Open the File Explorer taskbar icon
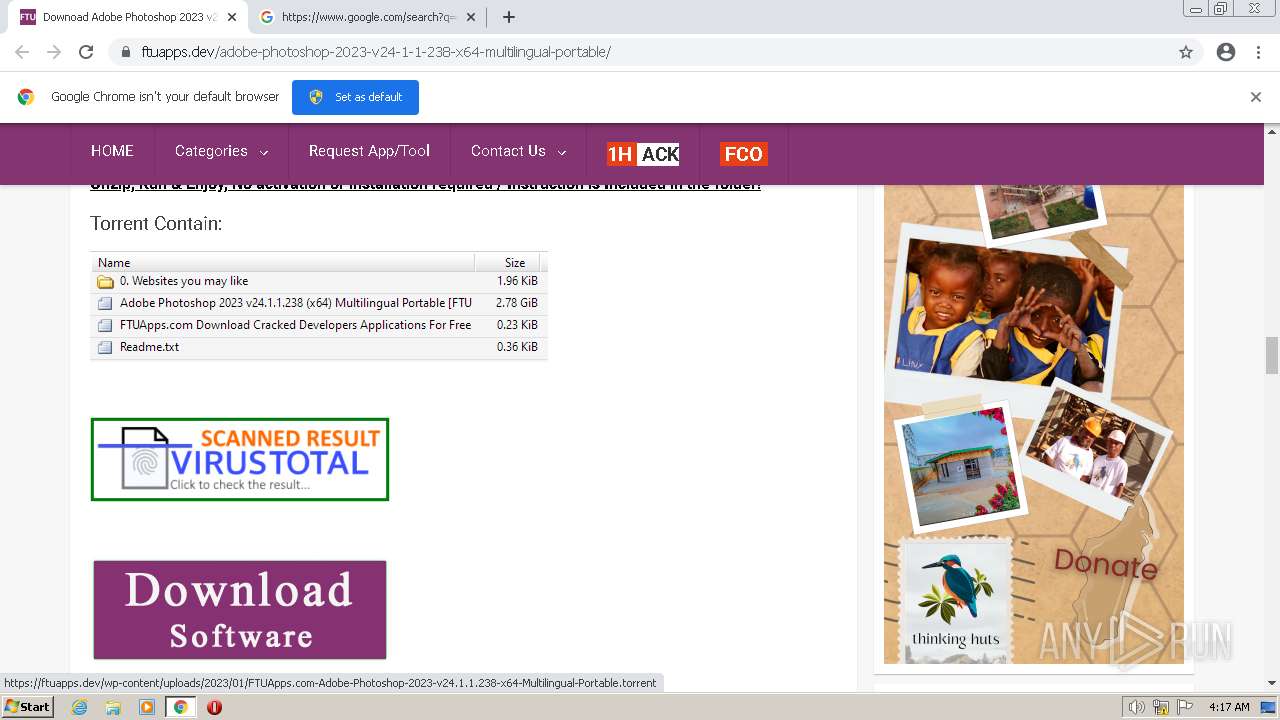The width and height of the screenshot is (1280, 720). 113,707
